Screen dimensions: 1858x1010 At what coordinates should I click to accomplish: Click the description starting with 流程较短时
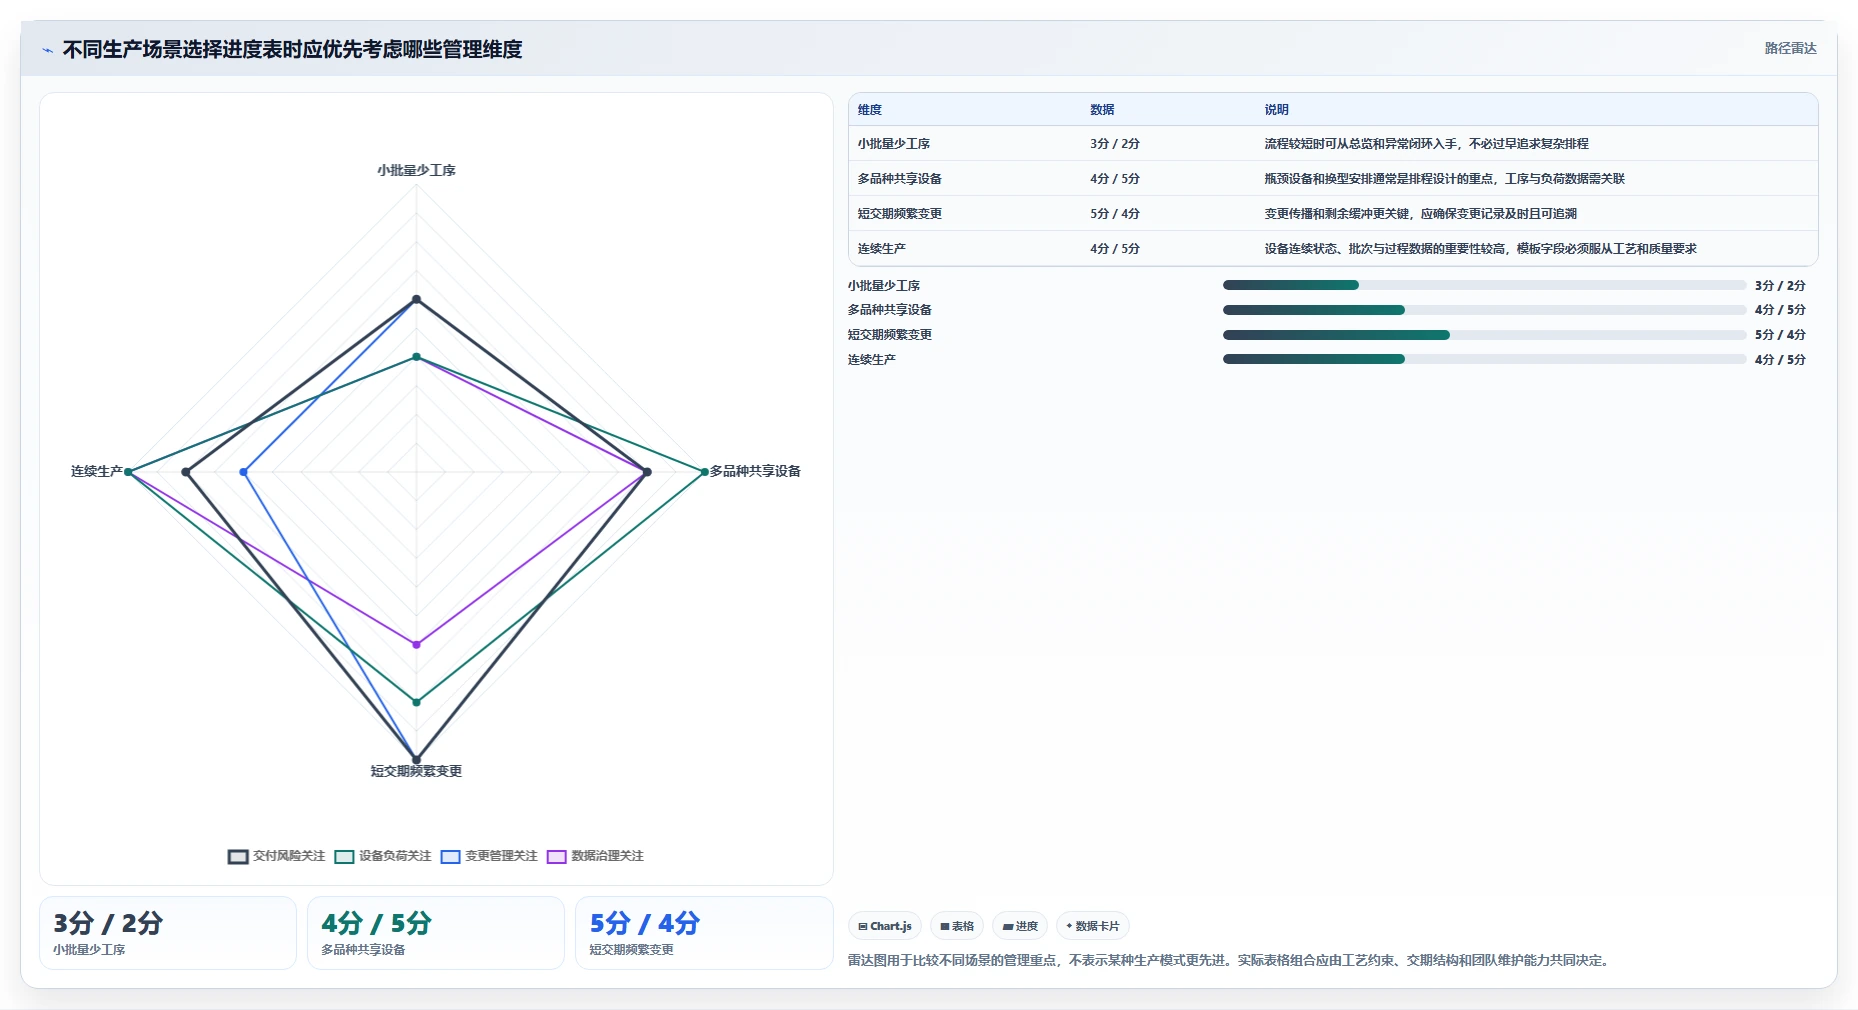tap(1426, 144)
